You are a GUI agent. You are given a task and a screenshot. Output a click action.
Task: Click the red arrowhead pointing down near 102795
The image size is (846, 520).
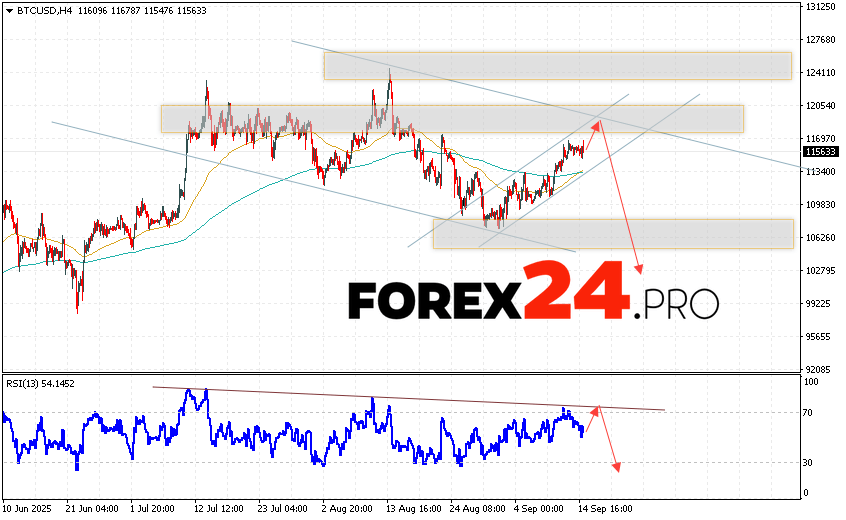(x=639, y=268)
